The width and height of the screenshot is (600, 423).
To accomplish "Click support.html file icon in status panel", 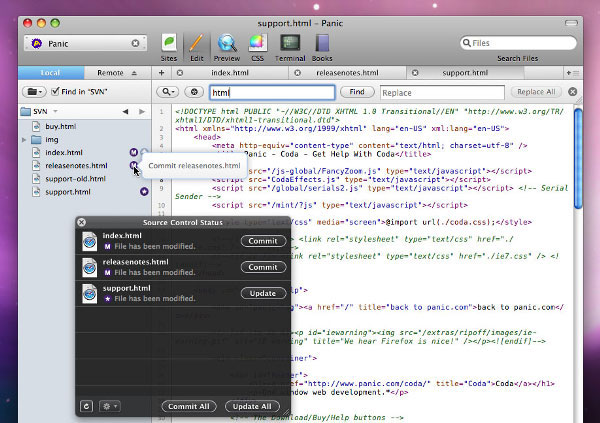I will pos(90,293).
